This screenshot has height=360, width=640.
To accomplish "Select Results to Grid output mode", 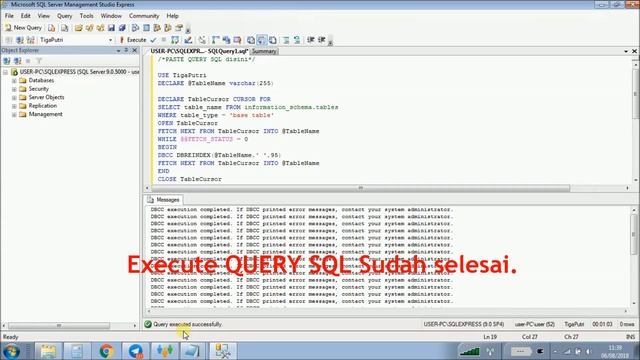I will point(262,40).
